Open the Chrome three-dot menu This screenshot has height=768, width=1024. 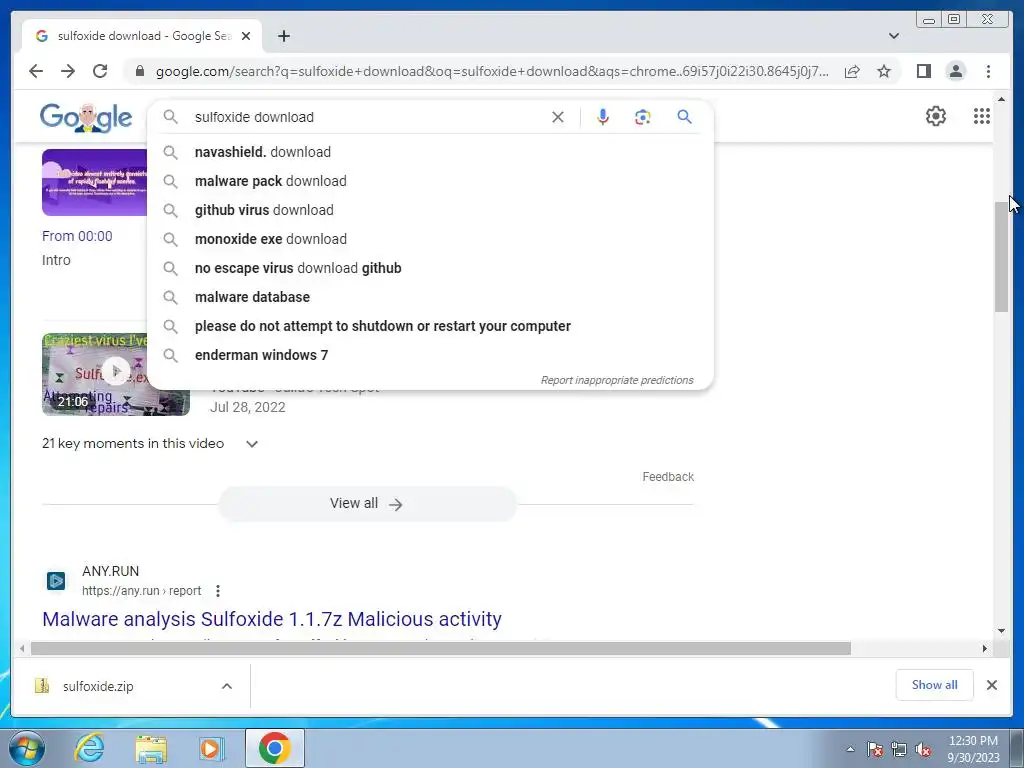pos(988,71)
